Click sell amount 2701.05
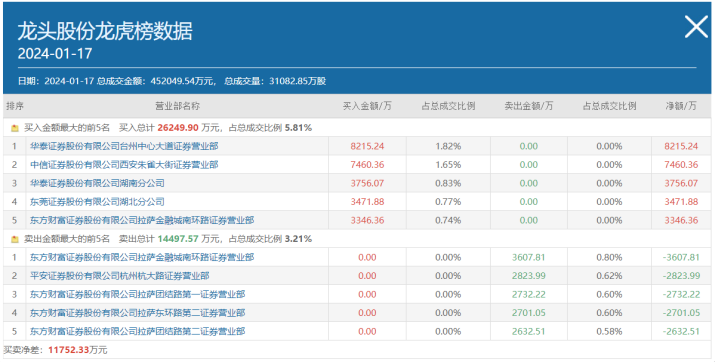715x362 pixels. (x=528, y=313)
